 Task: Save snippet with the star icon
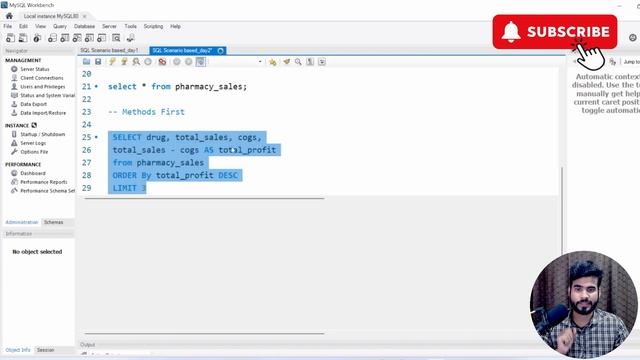pyautogui.click(x=272, y=62)
